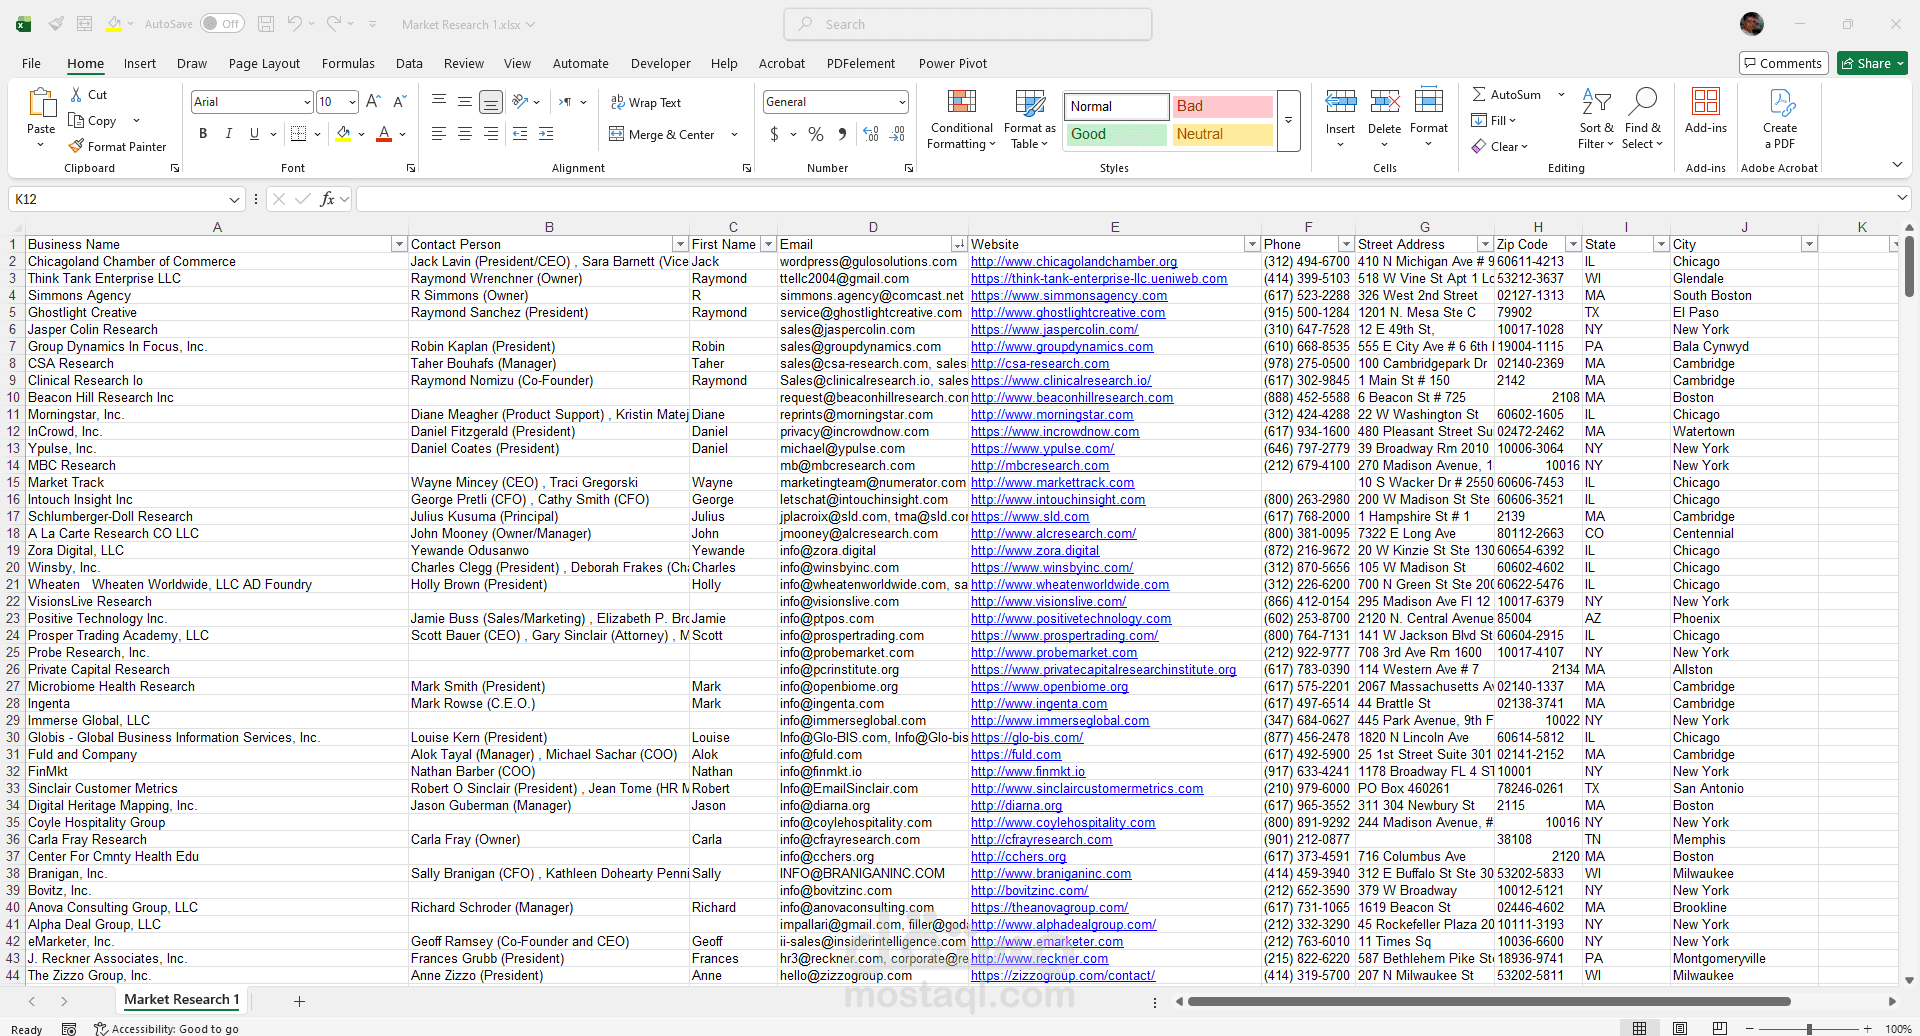Toggle Wrap Text
The width and height of the screenshot is (1920, 1036).
[645, 102]
